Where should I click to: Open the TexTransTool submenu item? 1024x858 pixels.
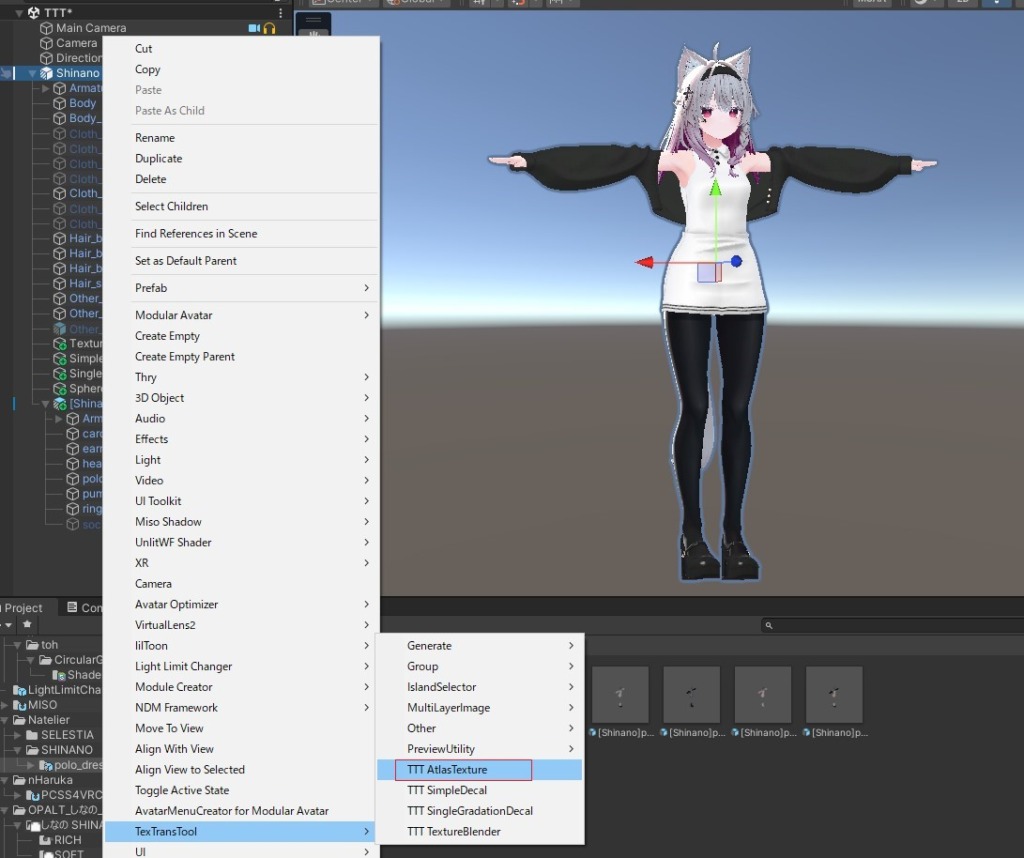[x=242, y=831]
